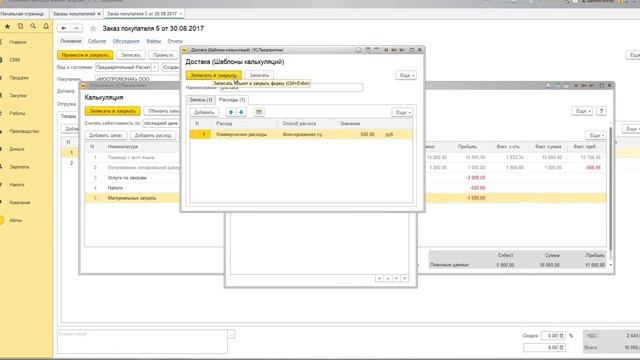This screenshot has width=640, height=360.
Task: Click Добавить расход in Калькуляция window
Action: click(153, 136)
